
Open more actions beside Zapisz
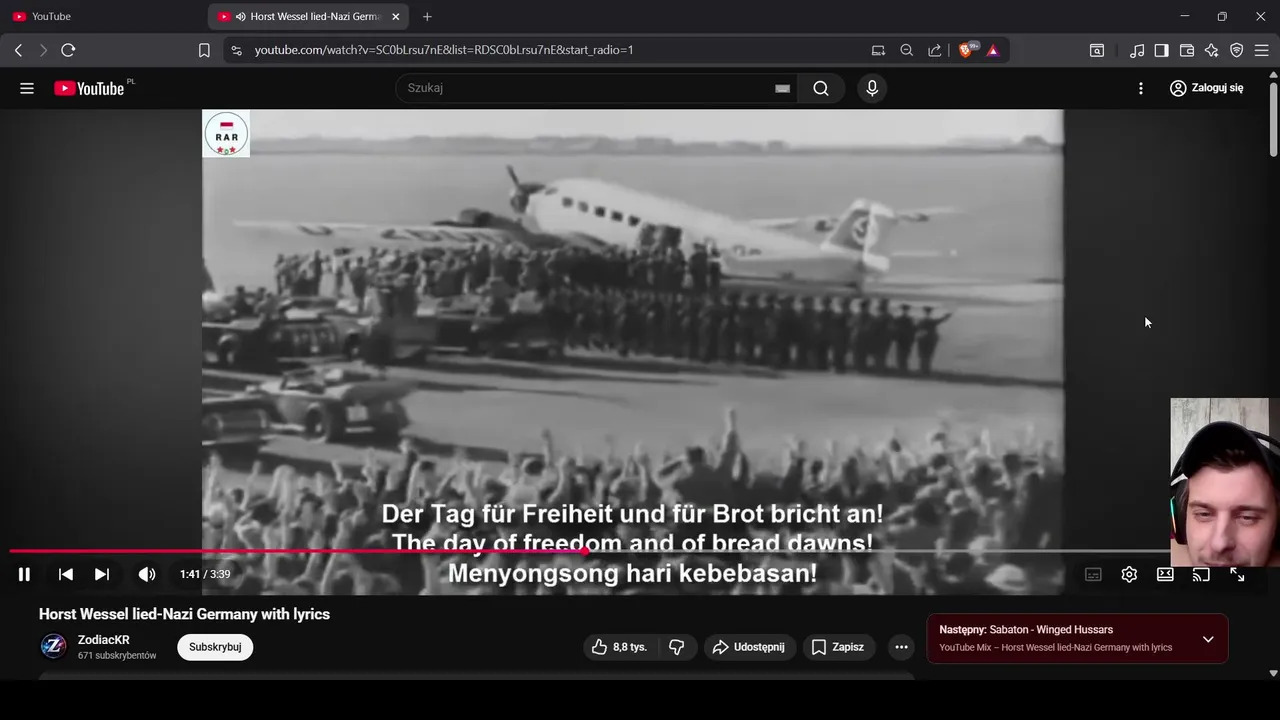(x=901, y=647)
